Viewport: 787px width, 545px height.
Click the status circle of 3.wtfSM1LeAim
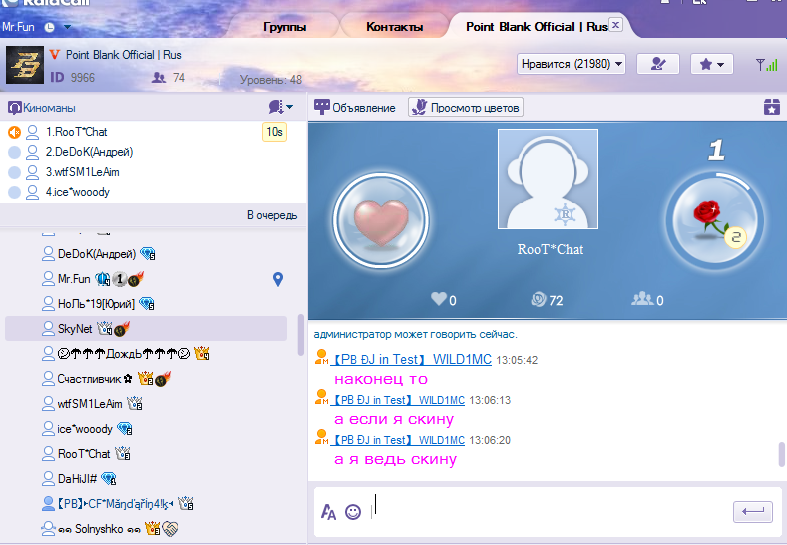point(15,172)
